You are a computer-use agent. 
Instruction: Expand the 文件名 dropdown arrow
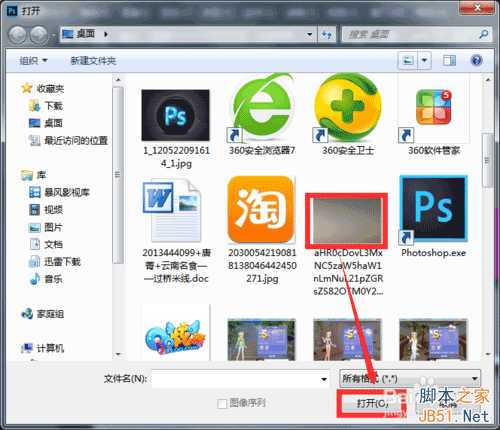pyautogui.click(x=324, y=379)
